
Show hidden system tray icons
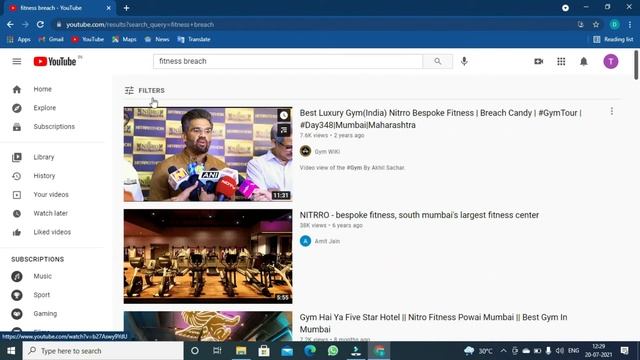pos(503,351)
